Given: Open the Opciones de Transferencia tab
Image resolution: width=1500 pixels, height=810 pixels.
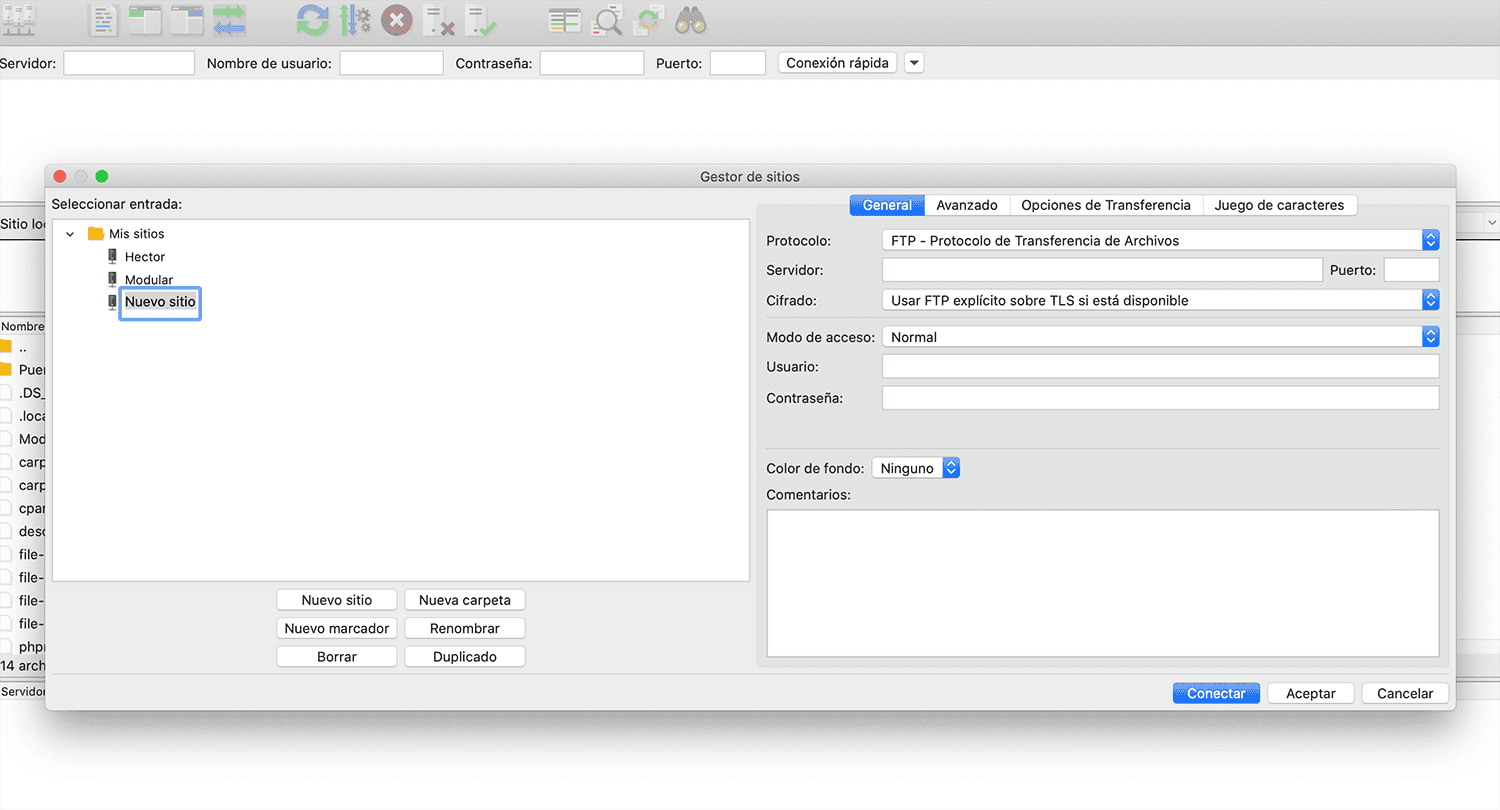Looking at the screenshot, I should [x=1106, y=205].
